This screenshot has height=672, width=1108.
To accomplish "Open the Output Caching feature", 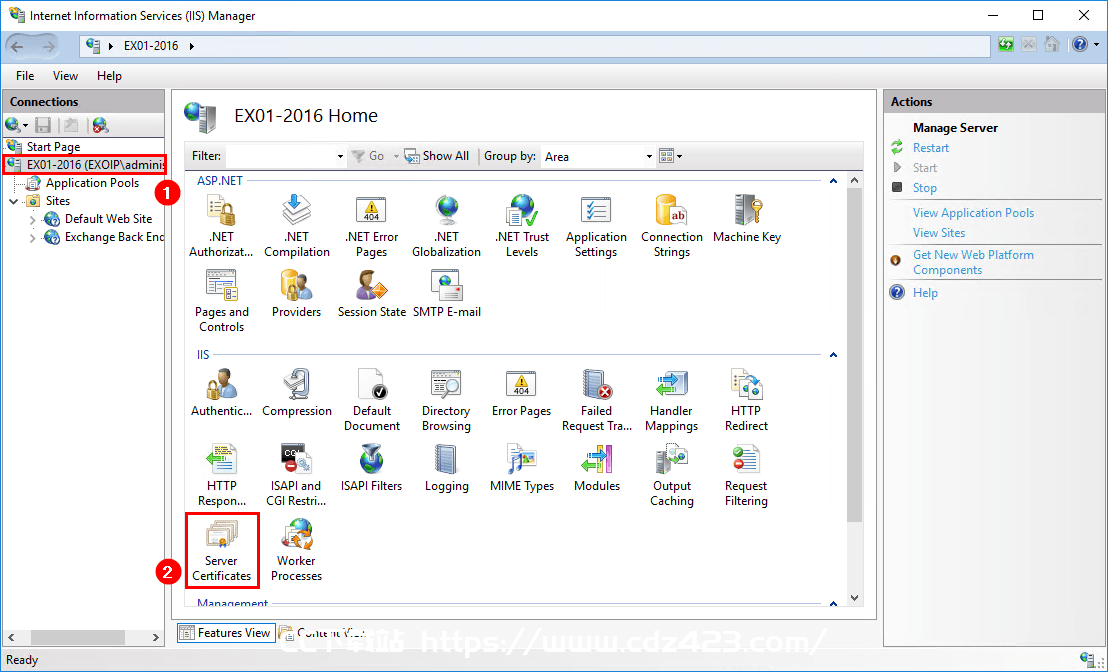I will pyautogui.click(x=672, y=475).
